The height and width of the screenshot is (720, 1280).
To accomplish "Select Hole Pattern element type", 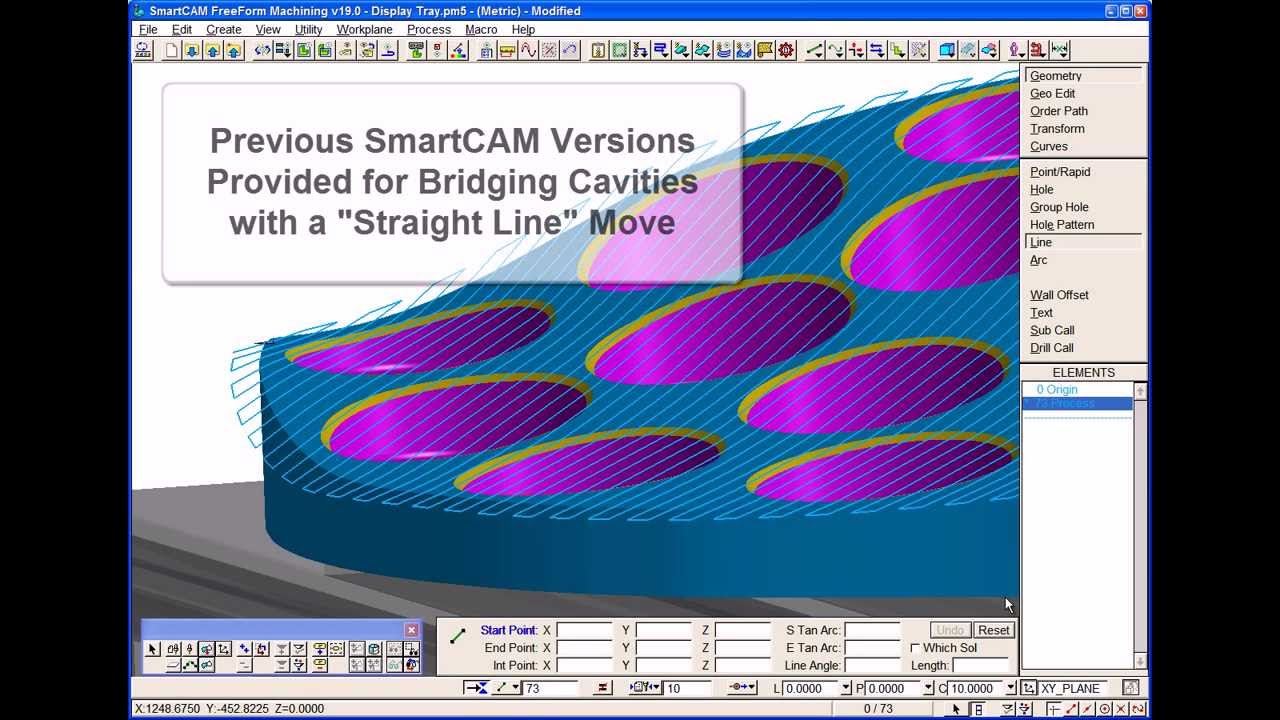I will tap(1062, 225).
